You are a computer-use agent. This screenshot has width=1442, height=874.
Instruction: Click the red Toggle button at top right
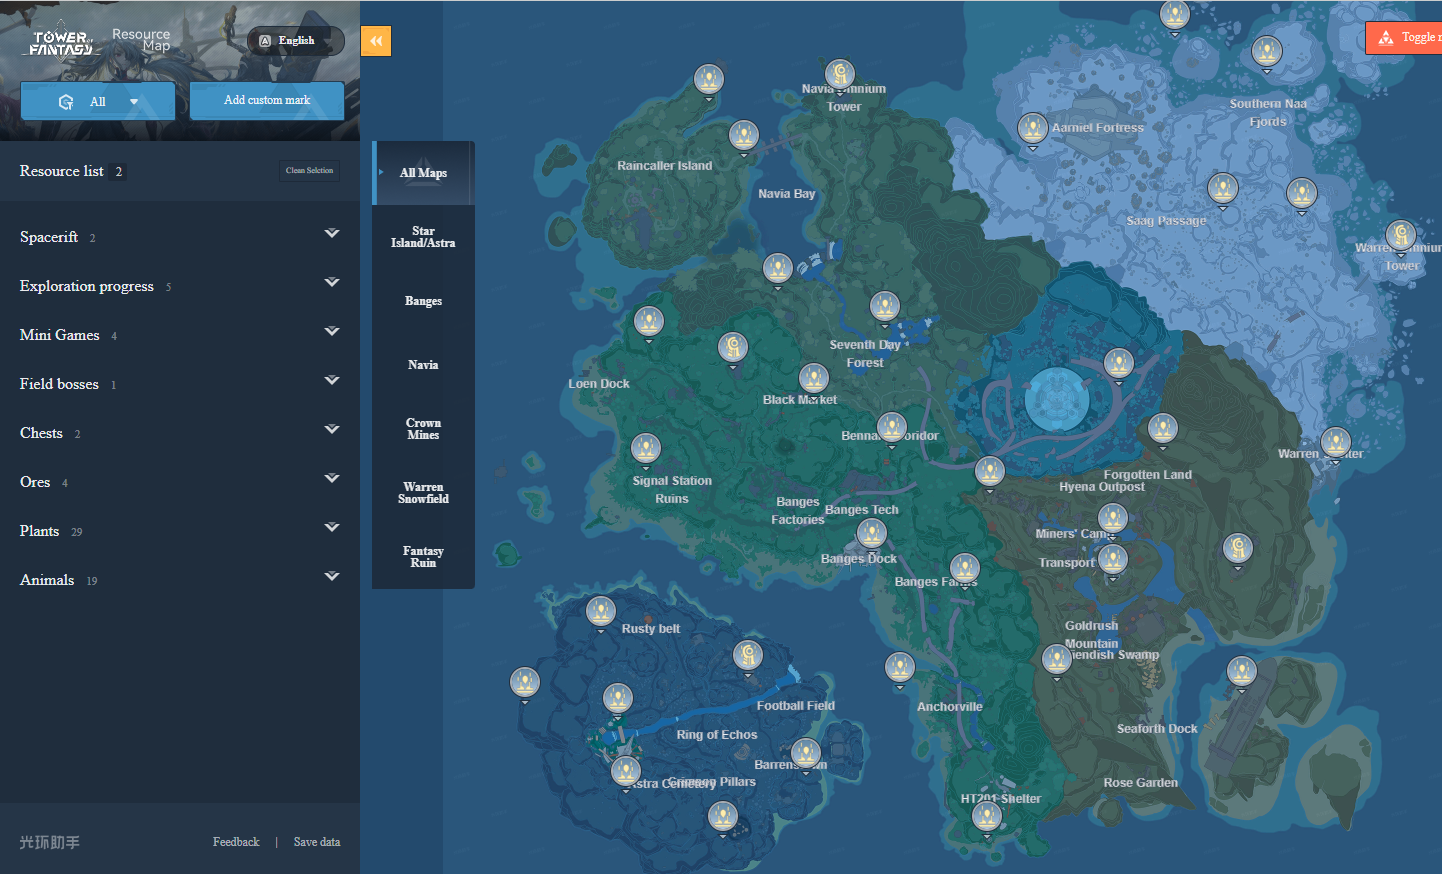(1404, 38)
